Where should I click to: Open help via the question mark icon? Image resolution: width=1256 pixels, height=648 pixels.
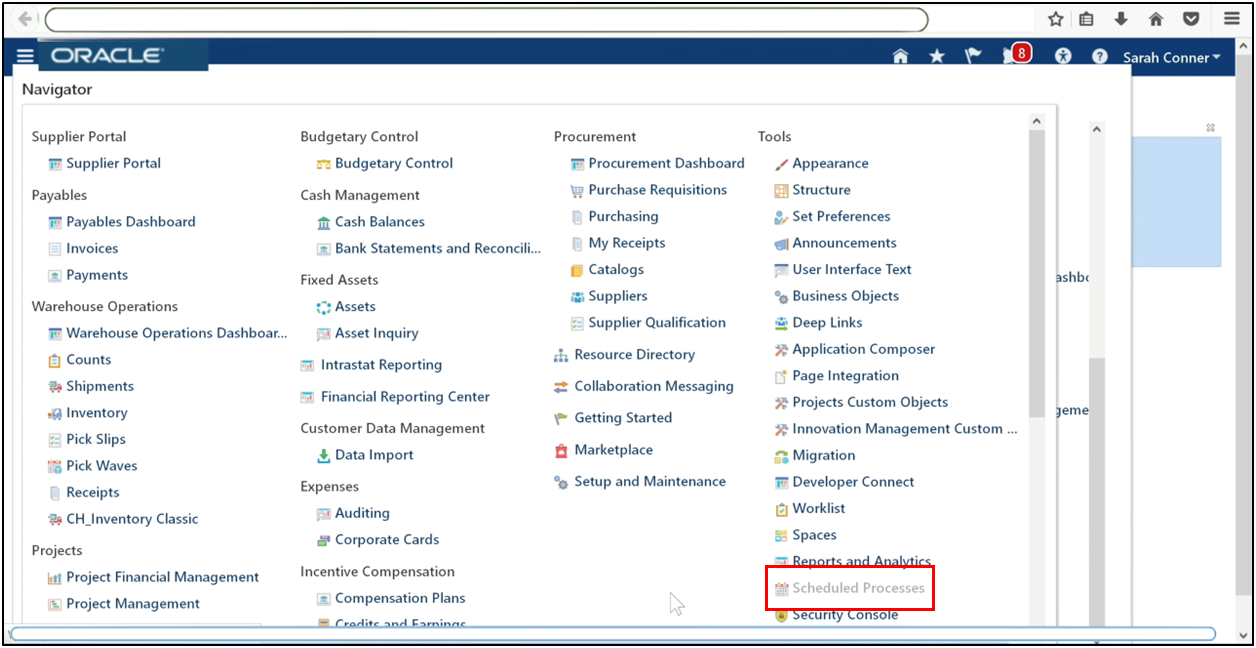[1099, 55]
